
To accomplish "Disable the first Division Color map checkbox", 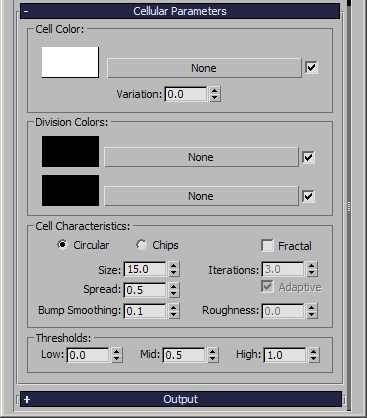I will click(x=308, y=157).
